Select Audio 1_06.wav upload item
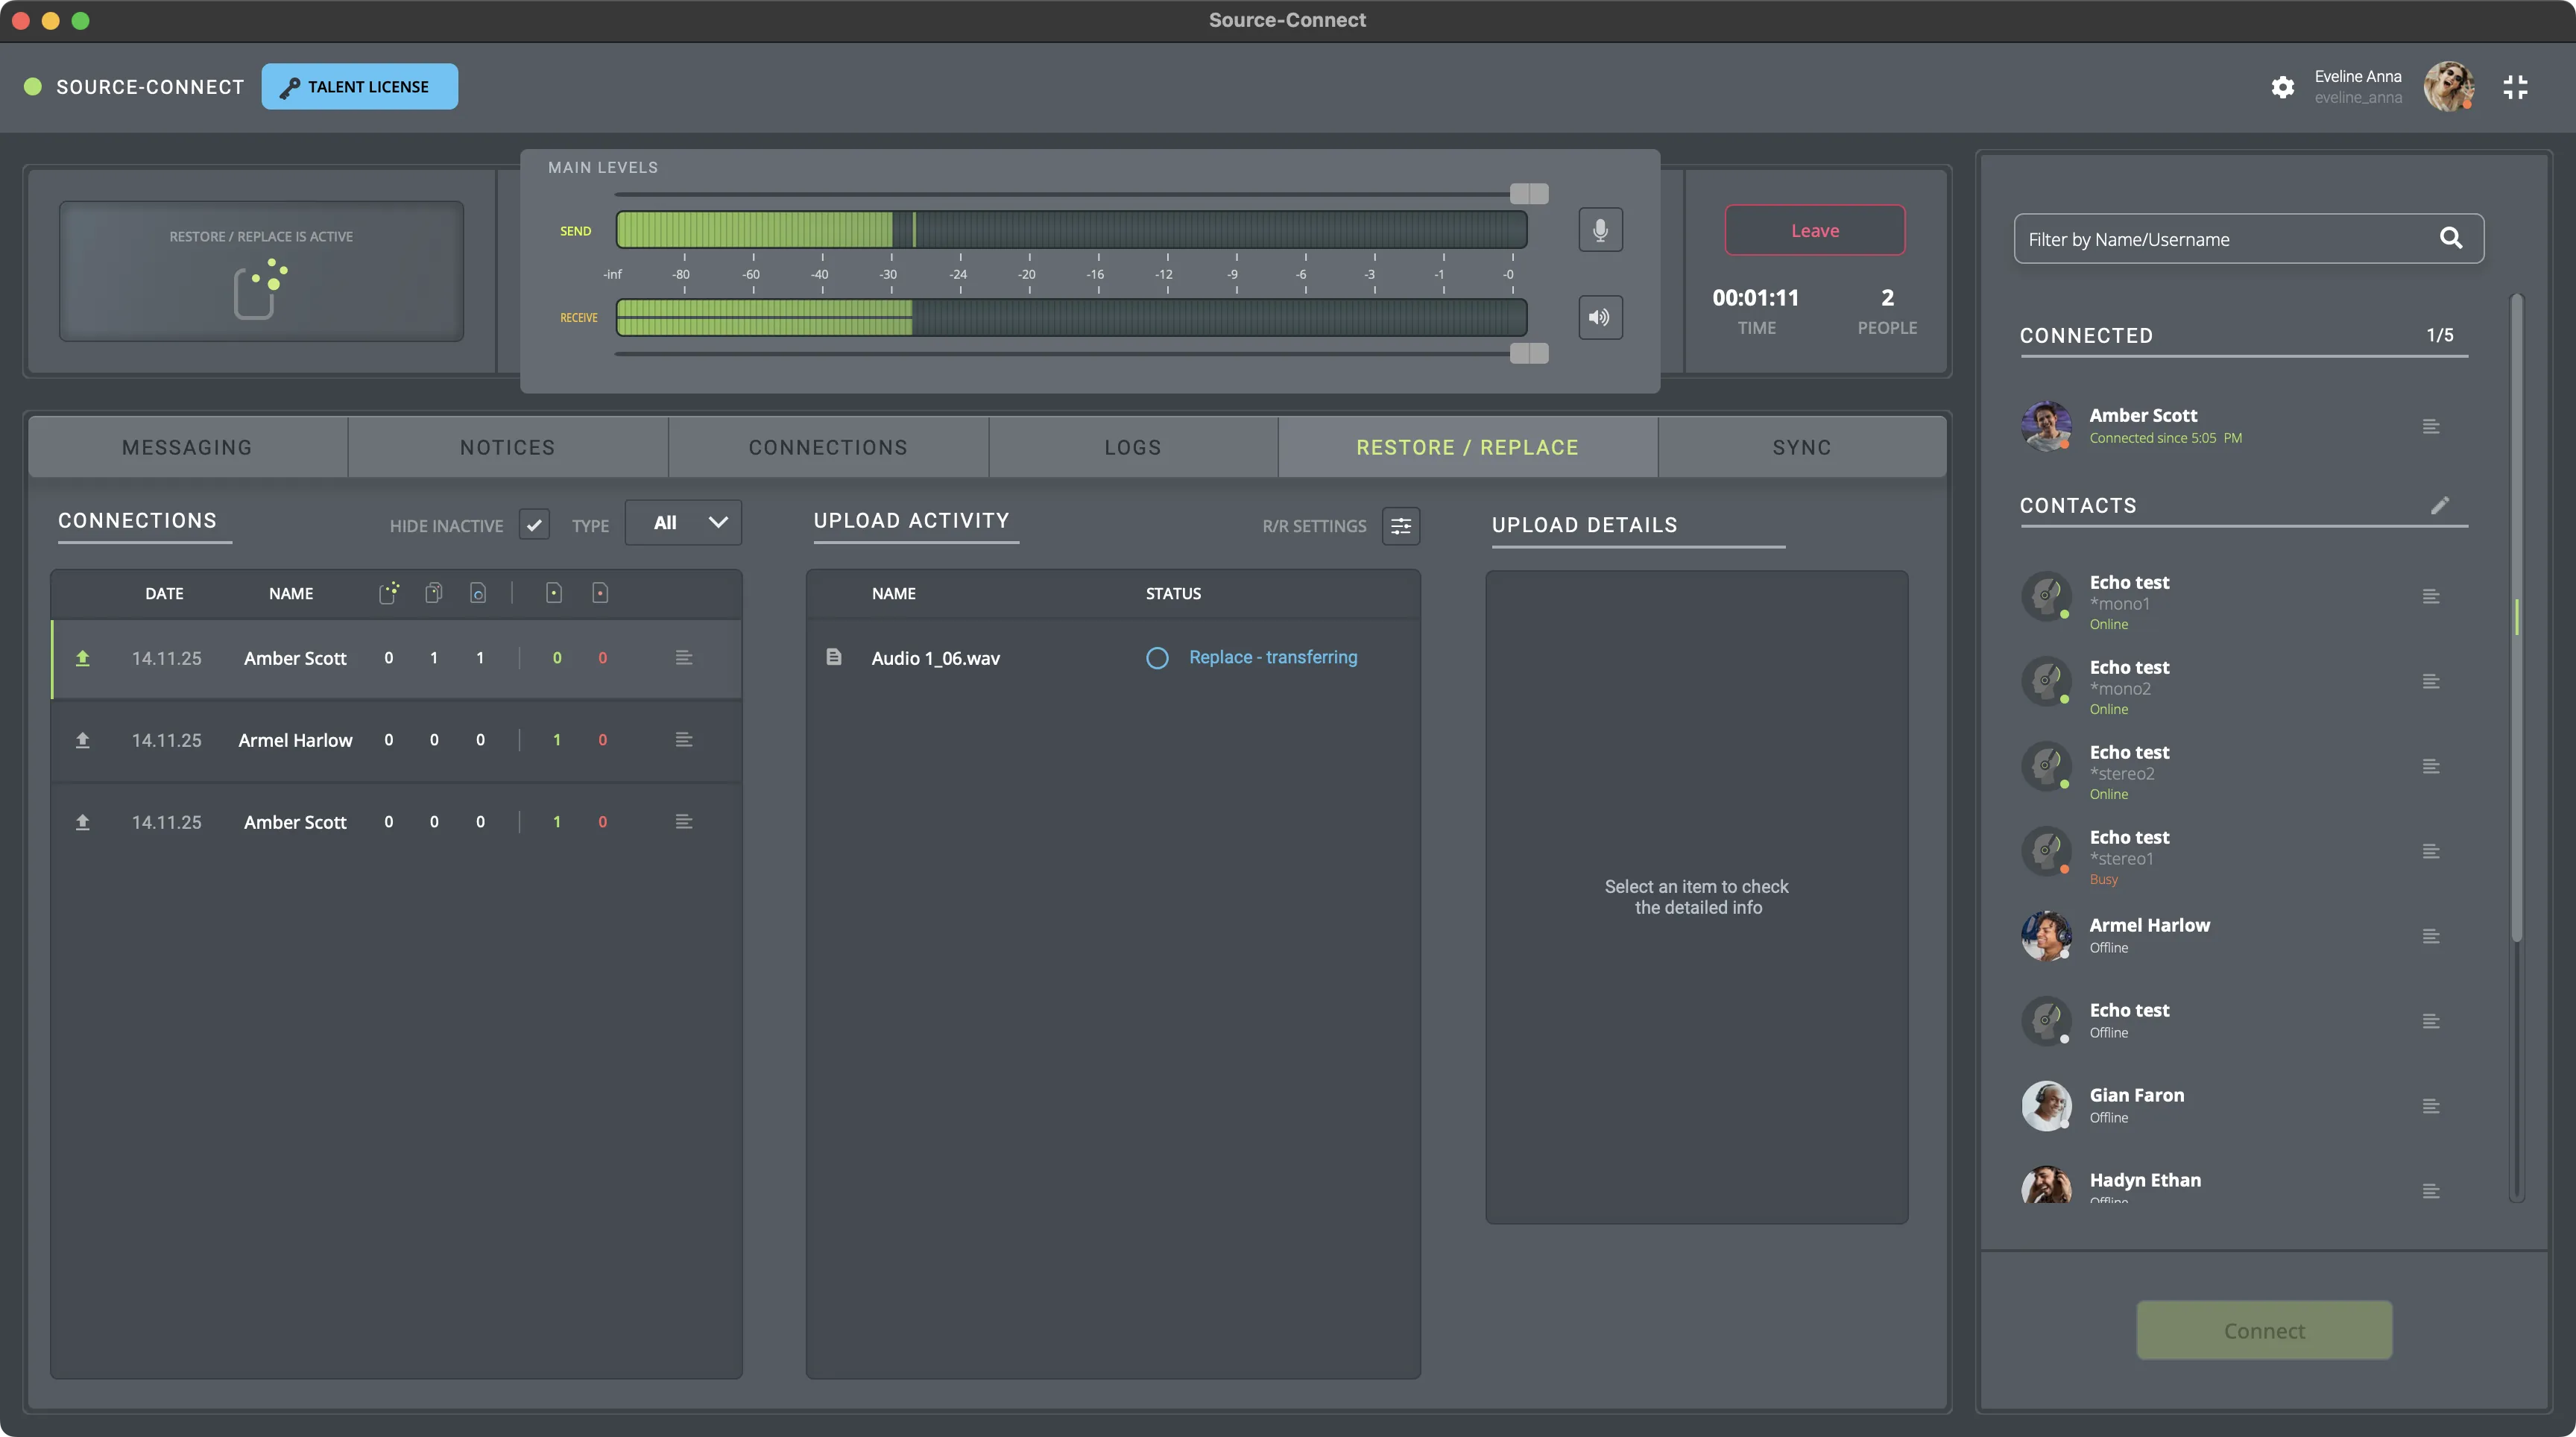Image resolution: width=2576 pixels, height=1437 pixels. coord(935,658)
